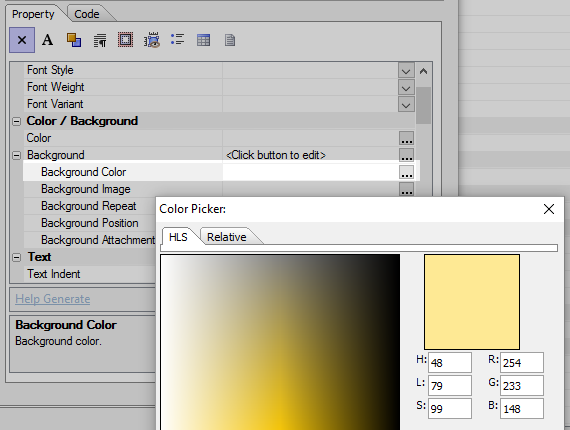Select the box border properties icon

[125, 40]
